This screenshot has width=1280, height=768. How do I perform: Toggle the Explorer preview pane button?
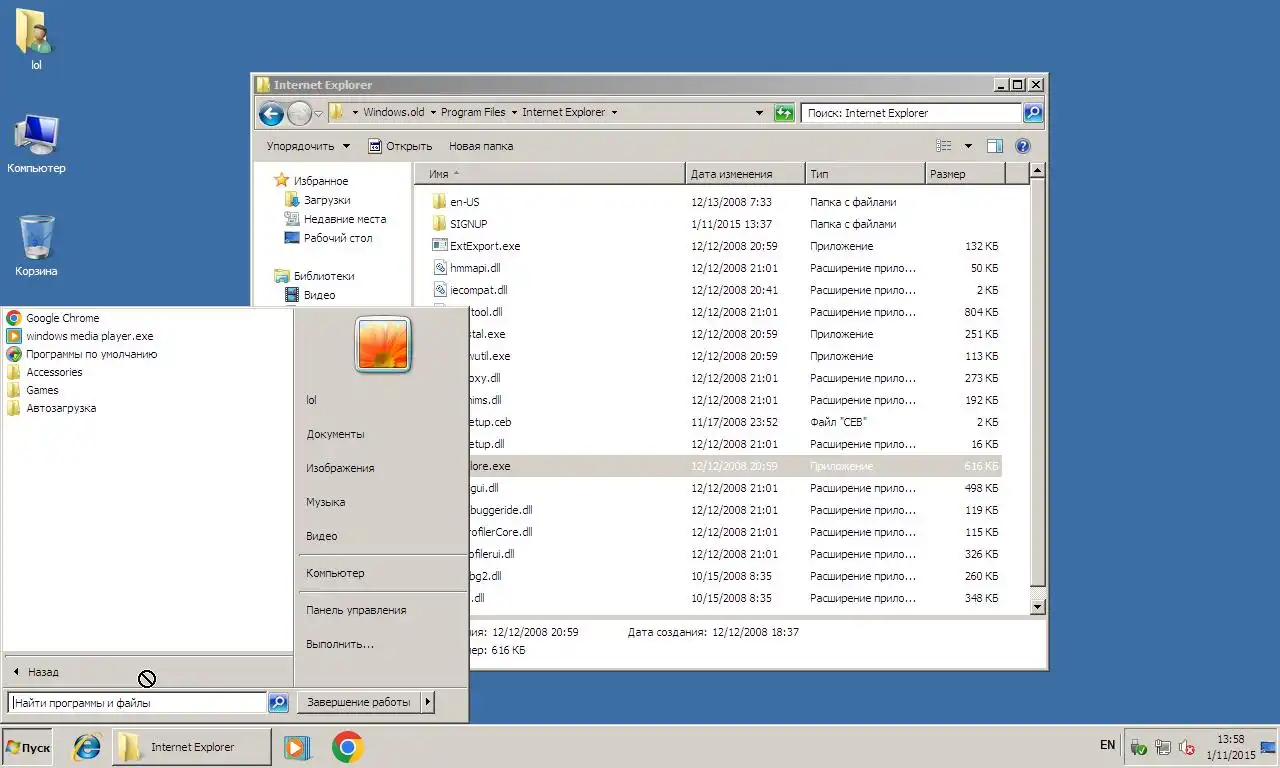tap(994, 146)
